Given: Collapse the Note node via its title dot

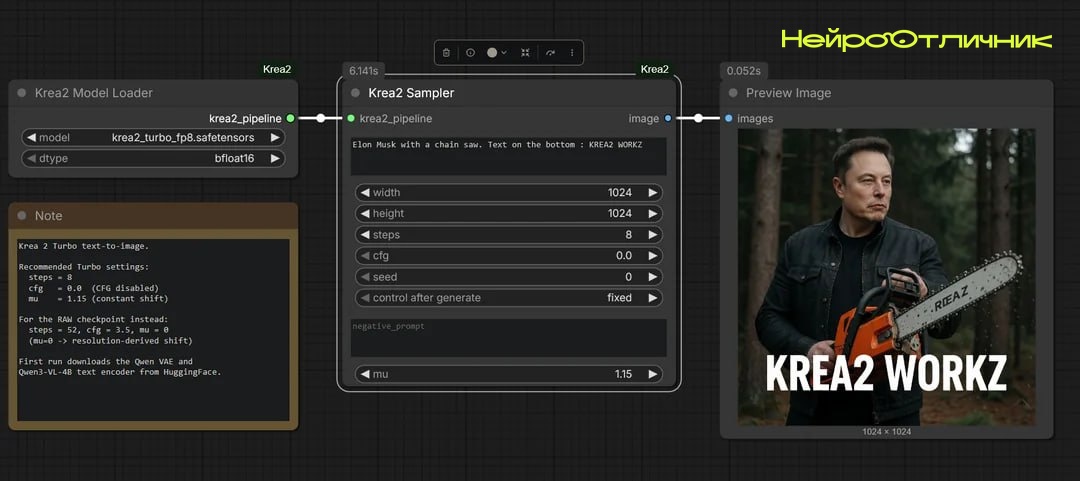Looking at the screenshot, I should pyautogui.click(x=21, y=216).
